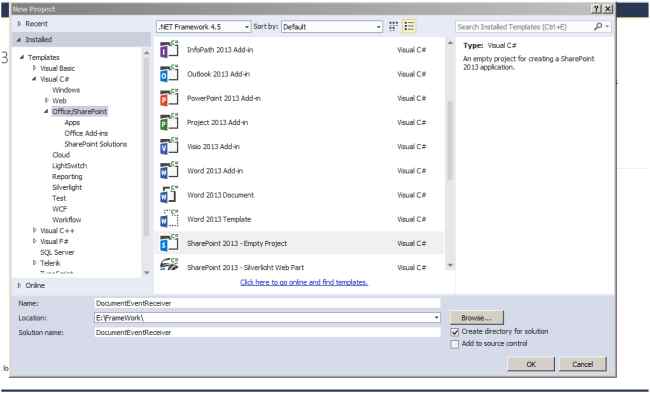Select the Test template category
This screenshot has width=650, height=393.
[x=59, y=198]
